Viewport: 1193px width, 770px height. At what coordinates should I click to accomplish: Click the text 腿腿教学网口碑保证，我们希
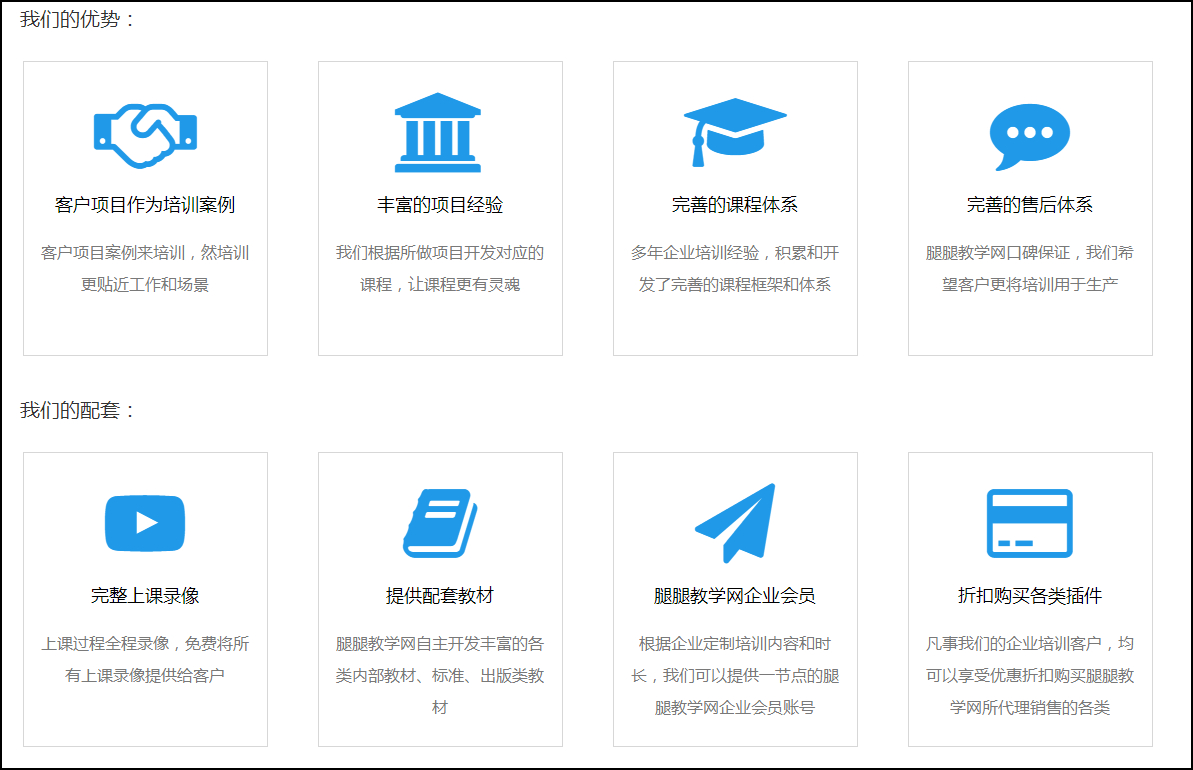point(1029,253)
